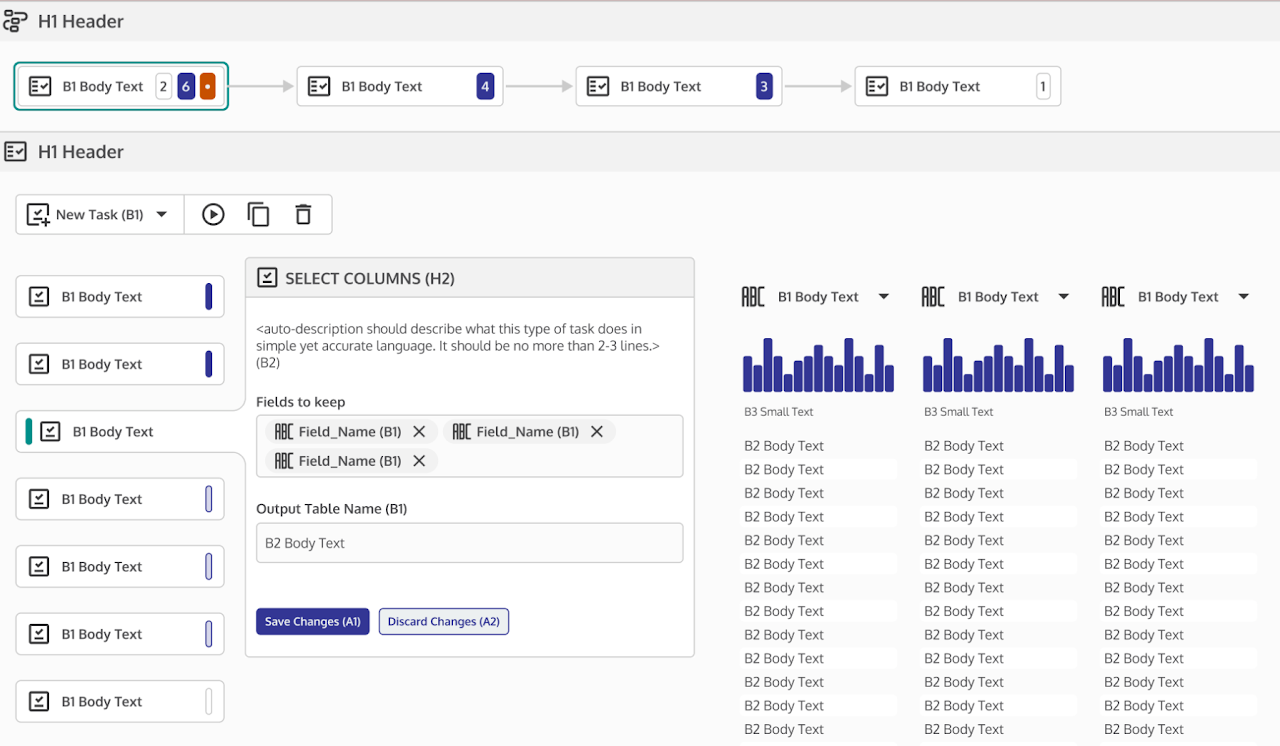This screenshot has height=746, width=1280.
Task: Click the Fields to keep label
Action: pyautogui.click(x=301, y=401)
